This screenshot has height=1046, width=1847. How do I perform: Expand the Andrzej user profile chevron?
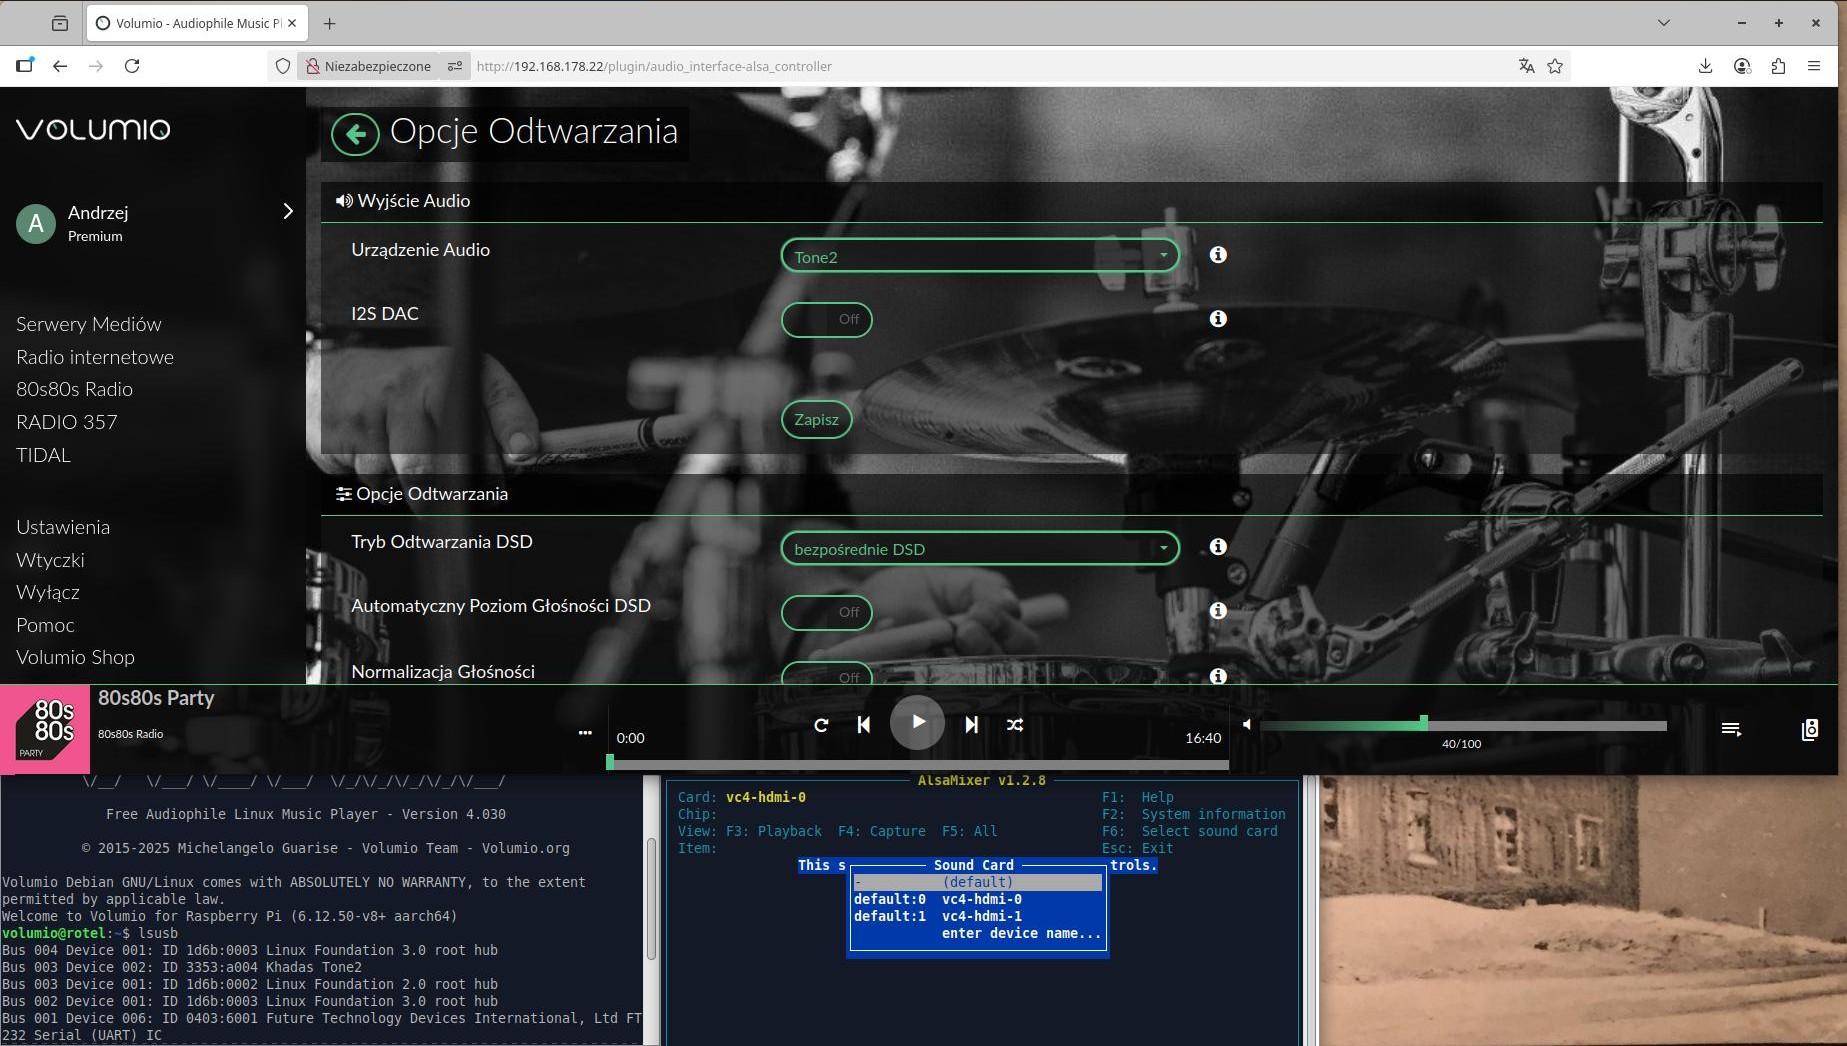288,211
